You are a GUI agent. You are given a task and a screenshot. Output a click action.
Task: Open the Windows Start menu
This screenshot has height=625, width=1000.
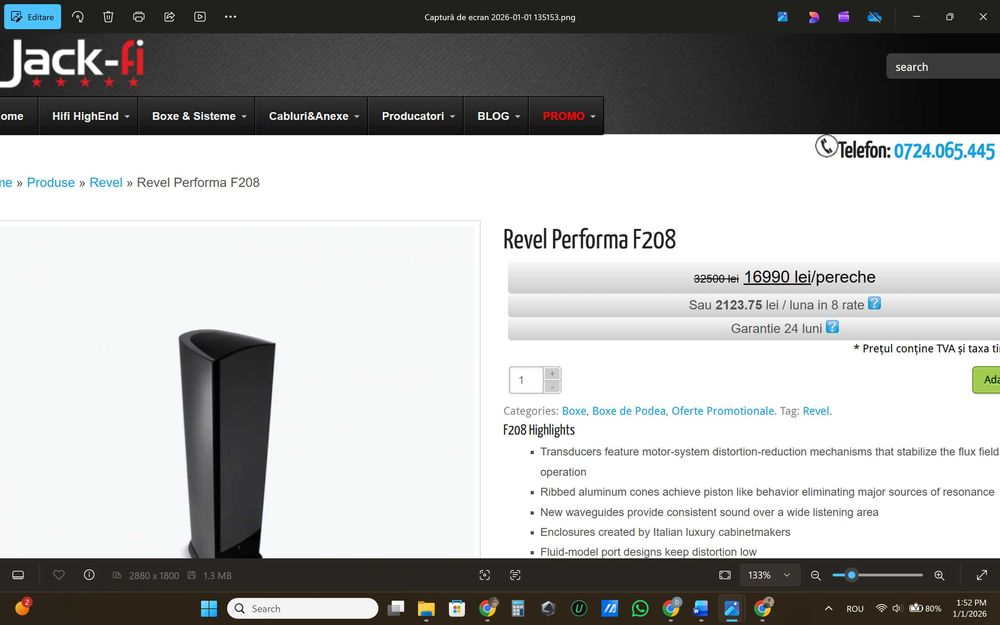[x=209, y=608]
